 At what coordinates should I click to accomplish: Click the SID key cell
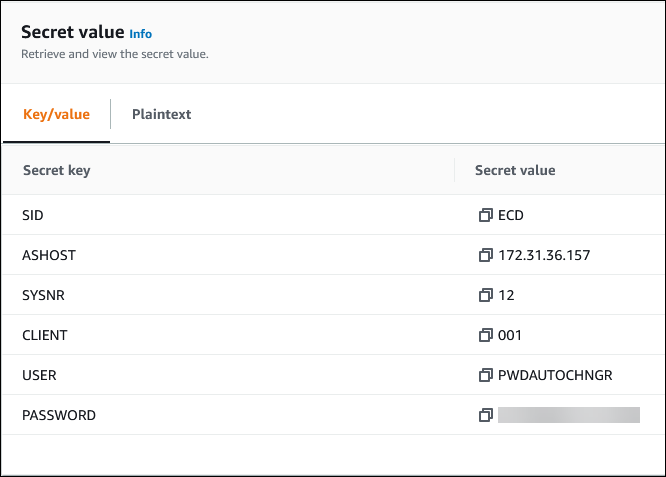pos(34,215)
